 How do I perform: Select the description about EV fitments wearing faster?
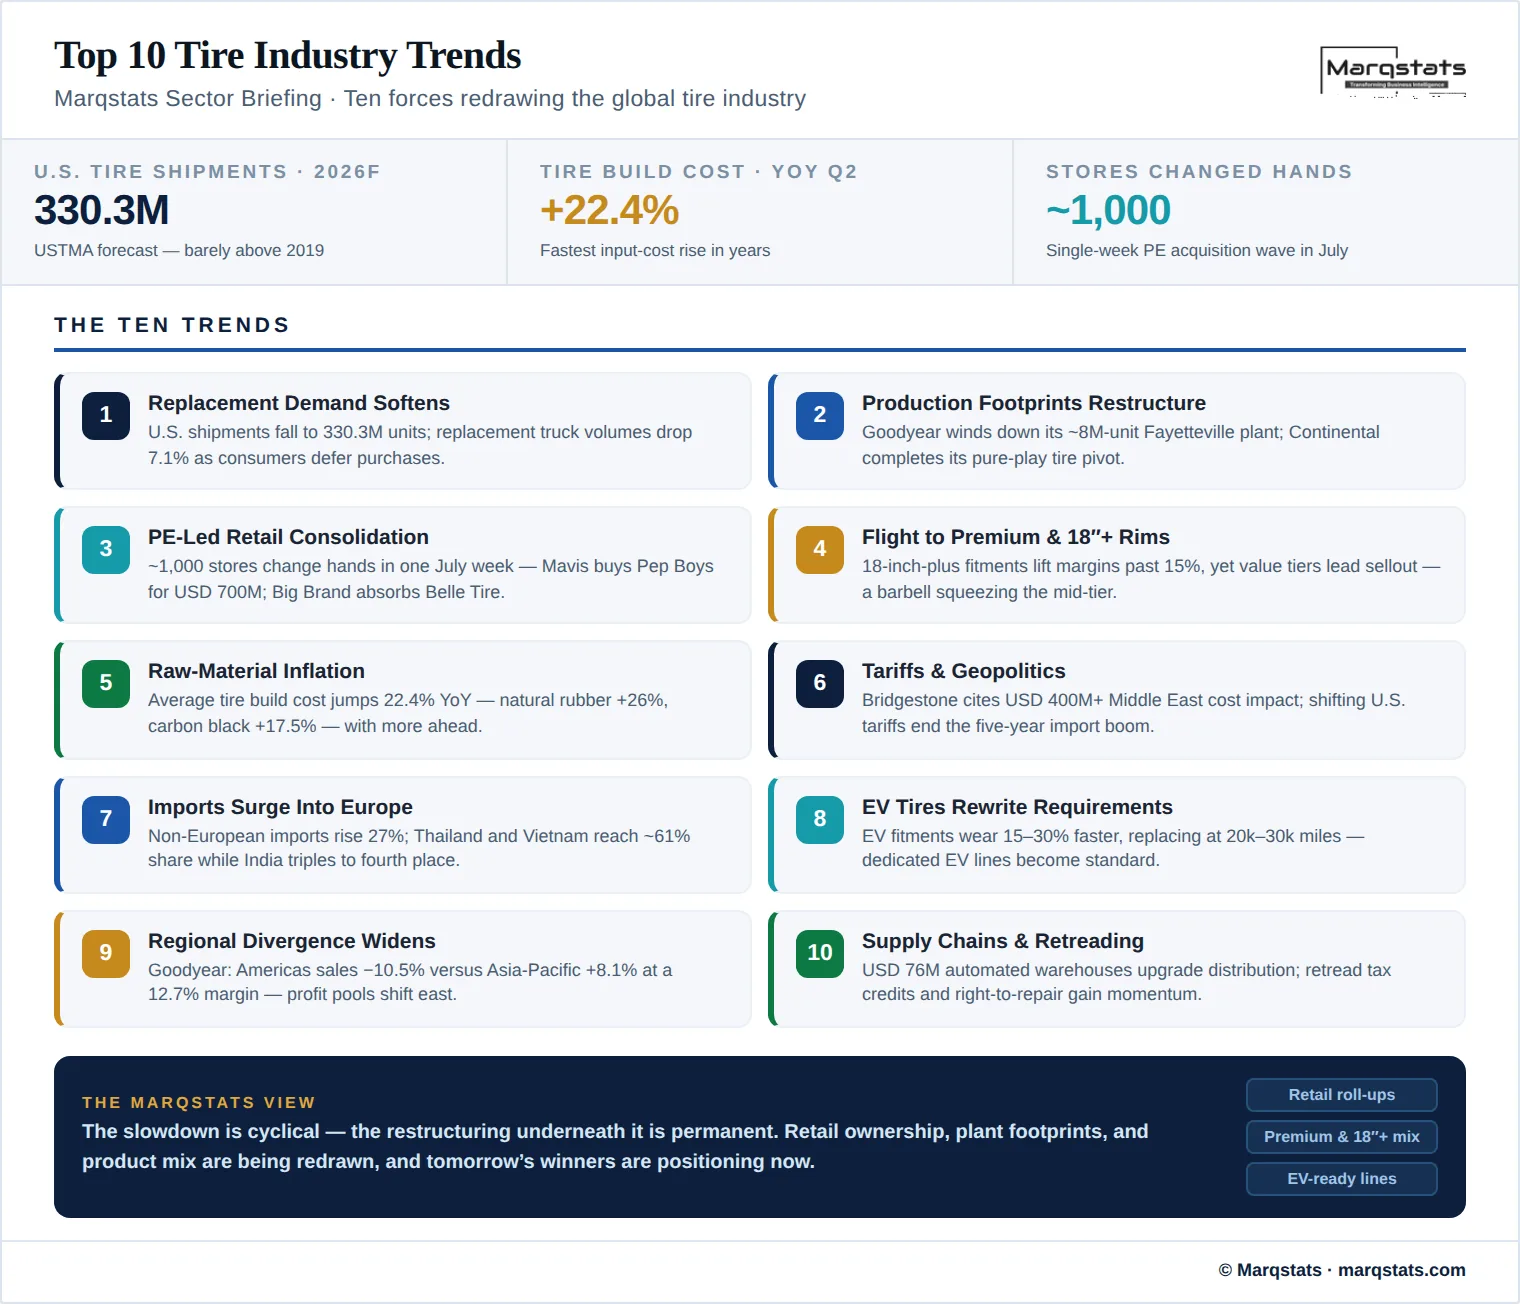1113,848
